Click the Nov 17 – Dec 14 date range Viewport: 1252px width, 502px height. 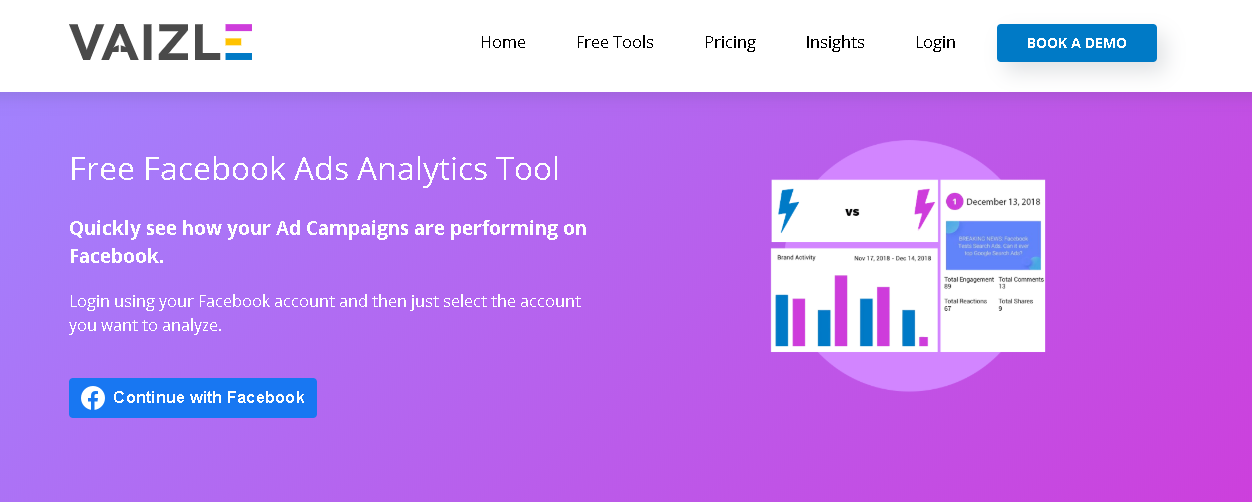point(892,258)
